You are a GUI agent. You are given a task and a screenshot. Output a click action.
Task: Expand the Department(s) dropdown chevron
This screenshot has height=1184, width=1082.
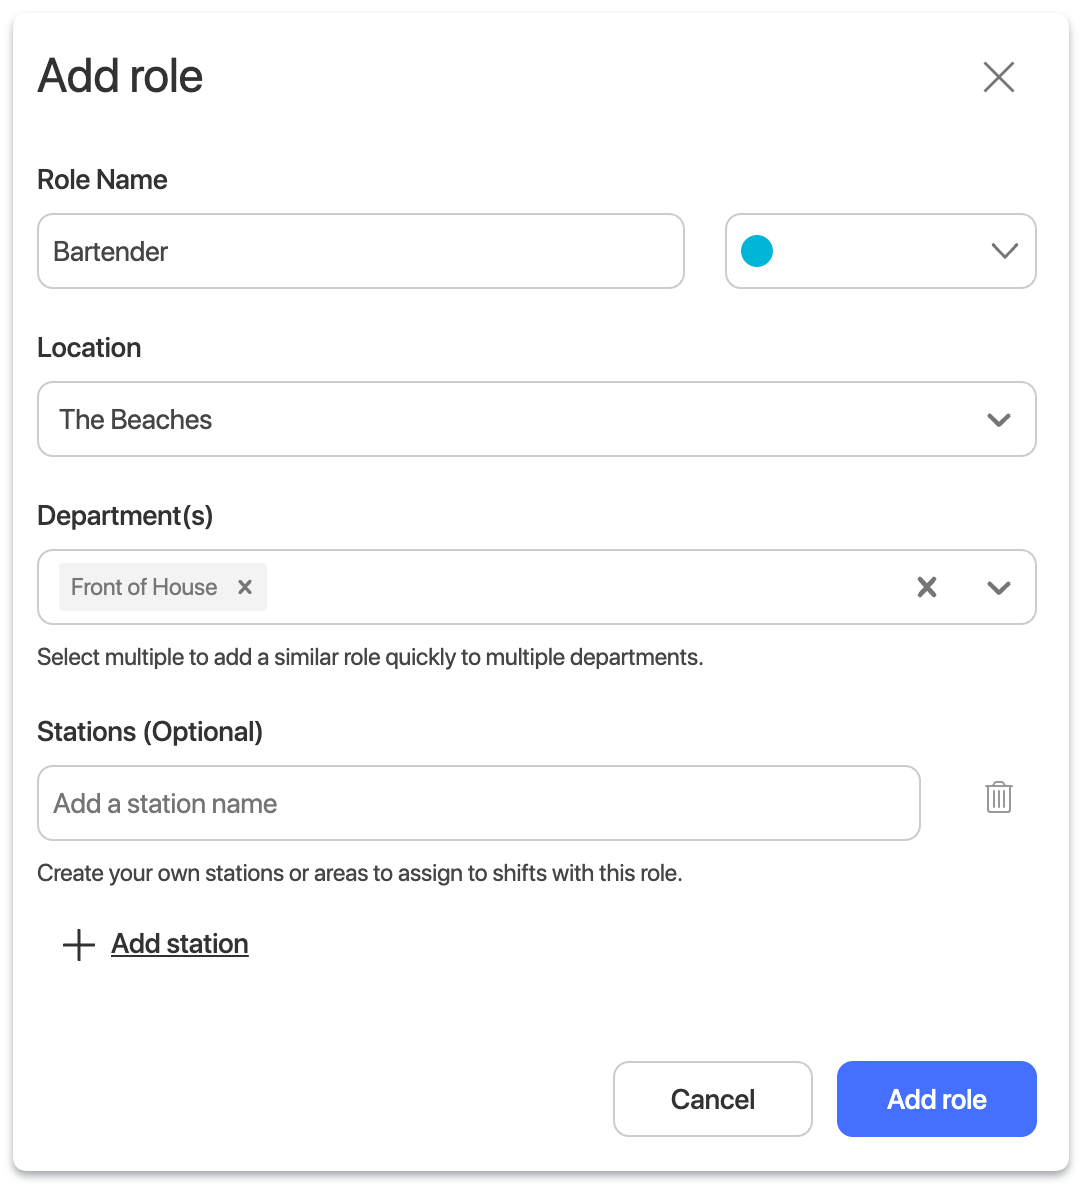(x=998, y=588)
